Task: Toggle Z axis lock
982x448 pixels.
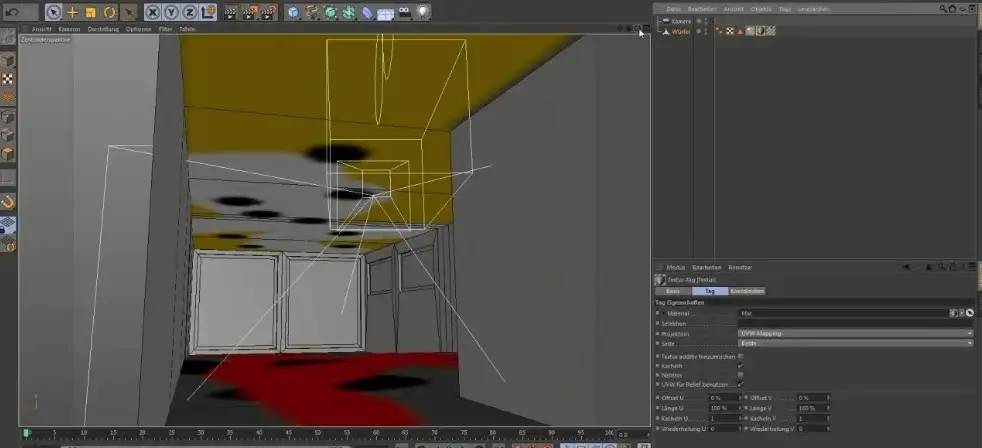Action: click(x=190, y=12)
